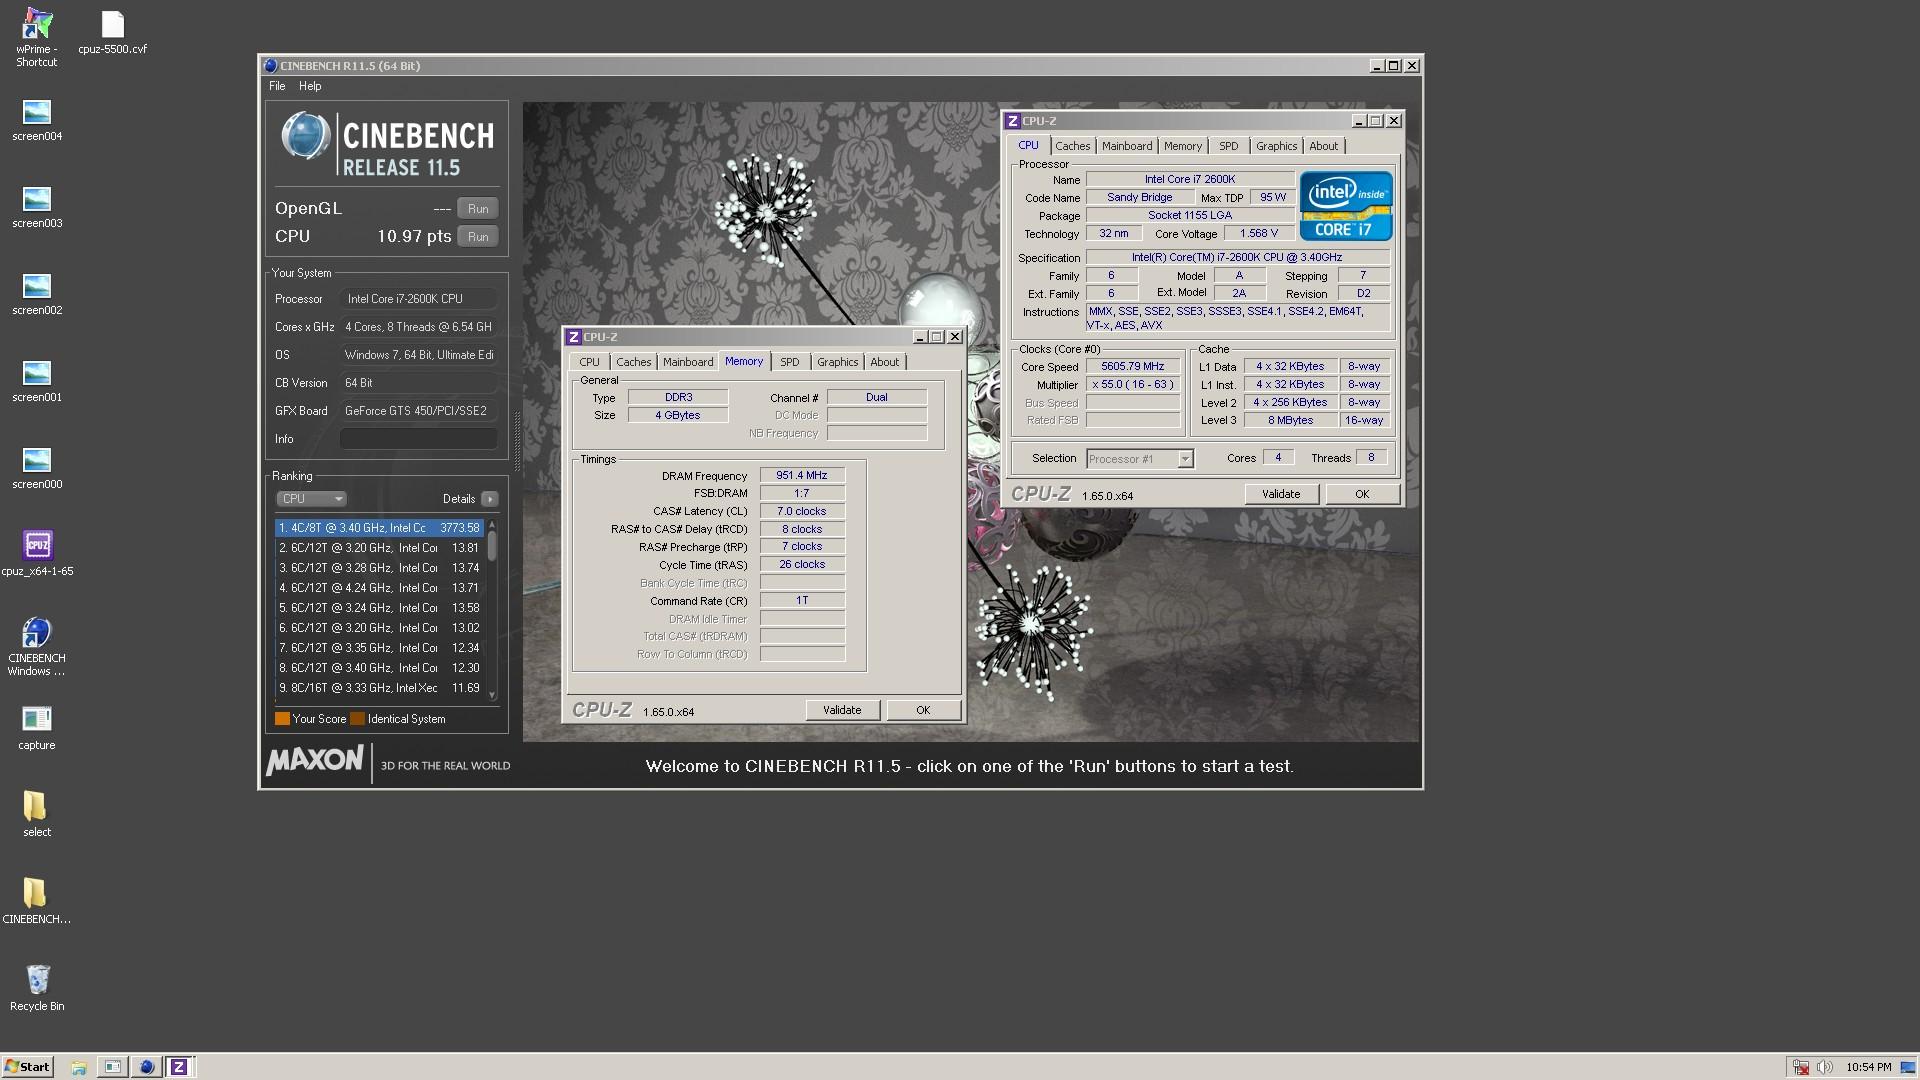The image size is (1920, 1080).
Task: Open SPD tab in the CPU tab CPU-Z window
Action: [x=1229, y=146]
